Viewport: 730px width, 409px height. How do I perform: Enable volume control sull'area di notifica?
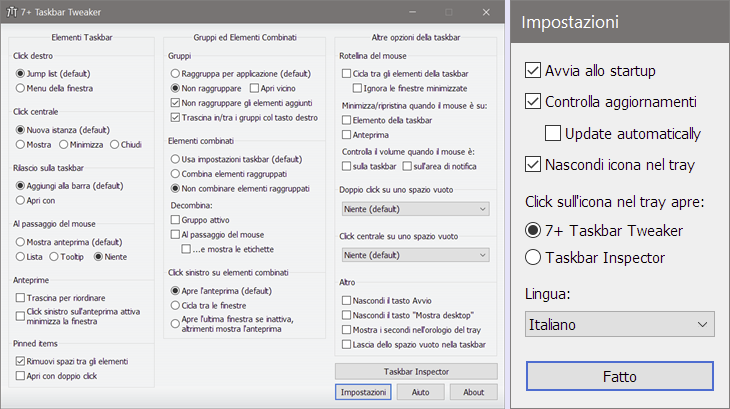[407, 166]
